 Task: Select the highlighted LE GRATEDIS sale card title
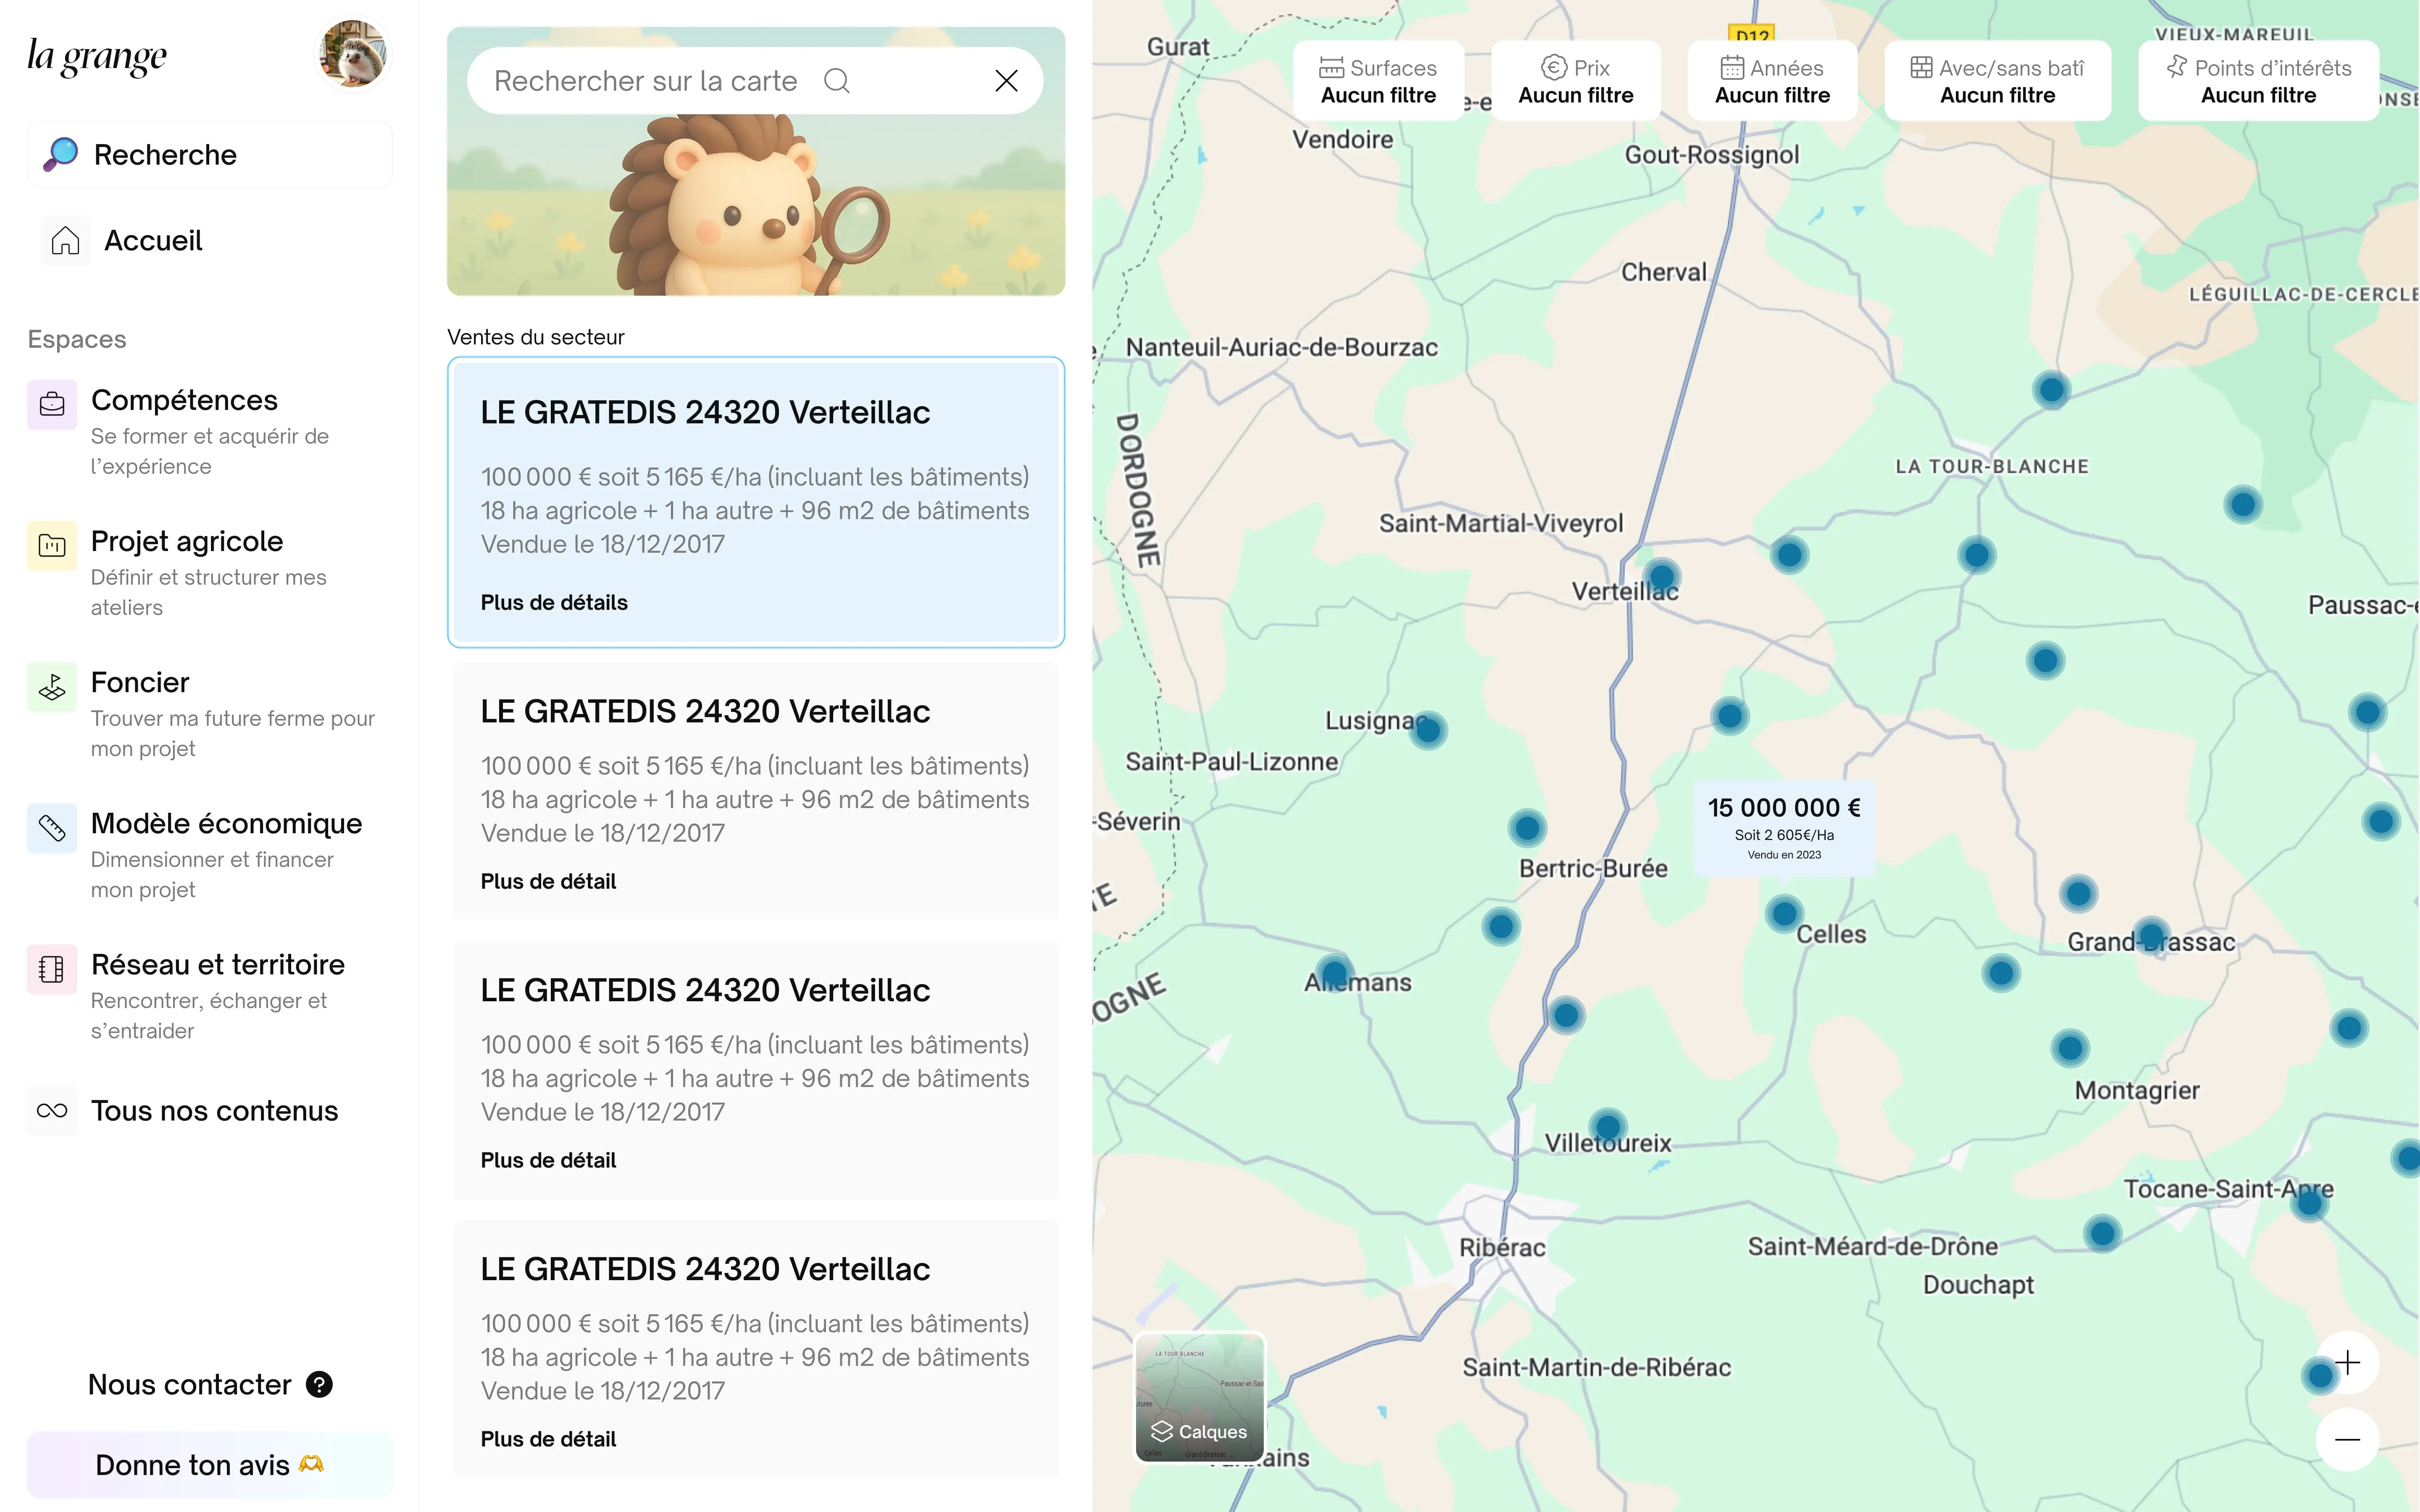[x=705, y=413]
